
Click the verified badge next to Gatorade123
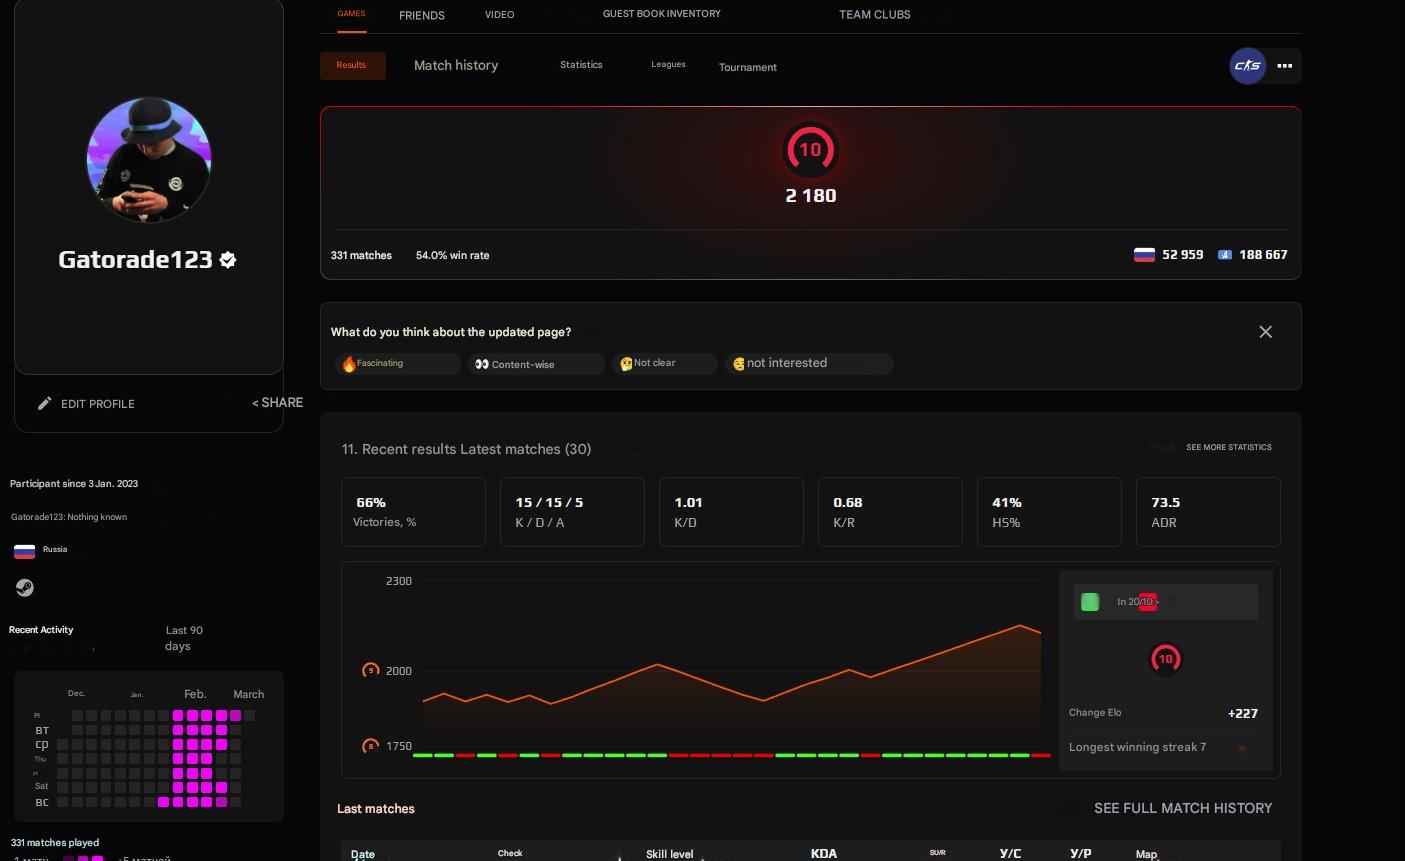(x=227, y=260)
